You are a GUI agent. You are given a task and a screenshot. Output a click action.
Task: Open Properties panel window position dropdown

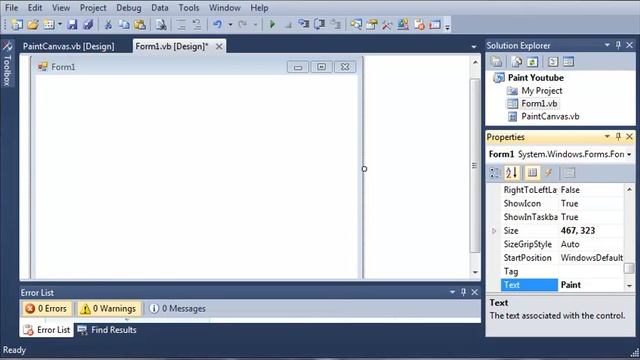[x=607, y=137]
